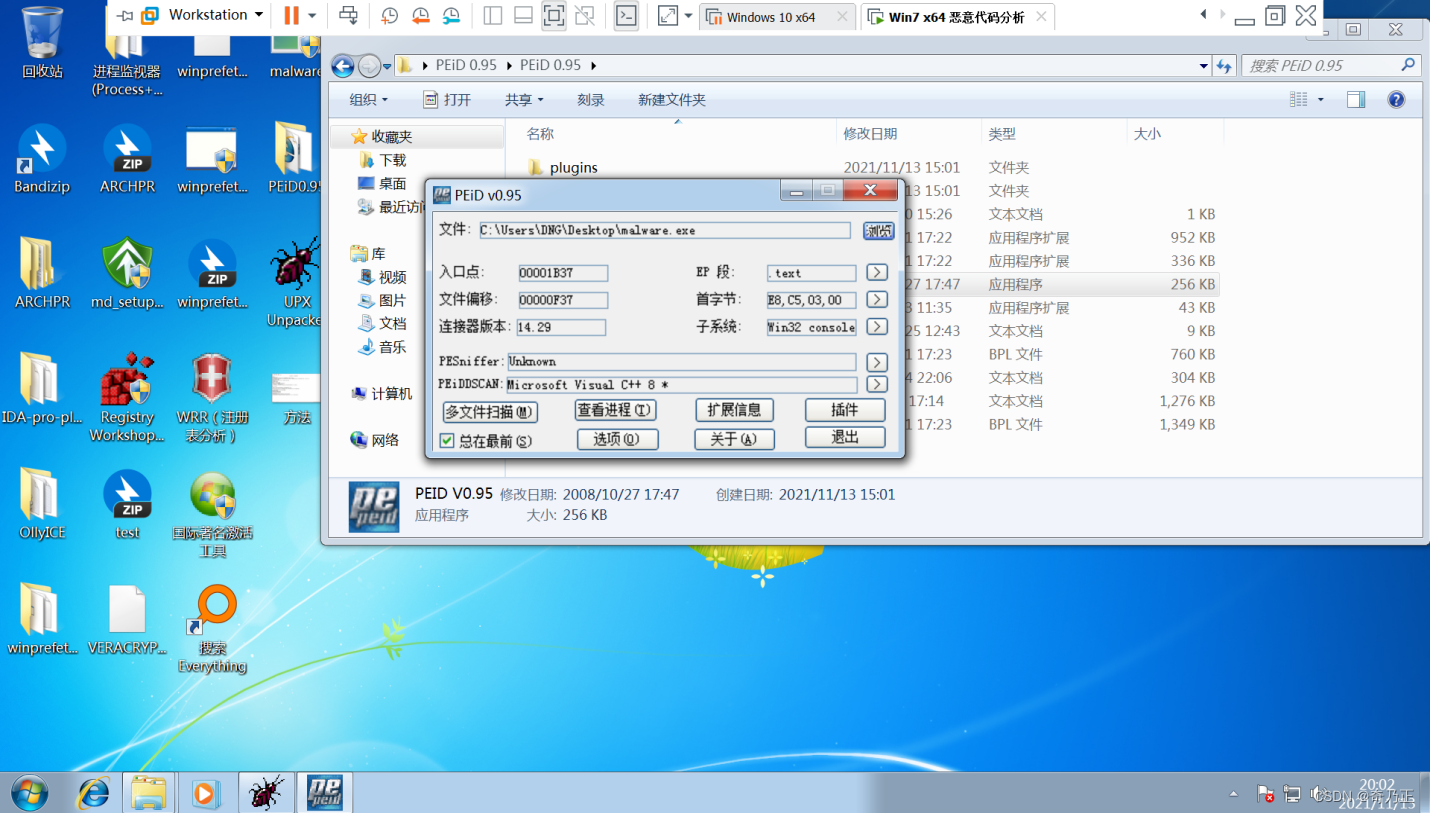Click the > button next to 首字节 field

(x=876, y=300)
